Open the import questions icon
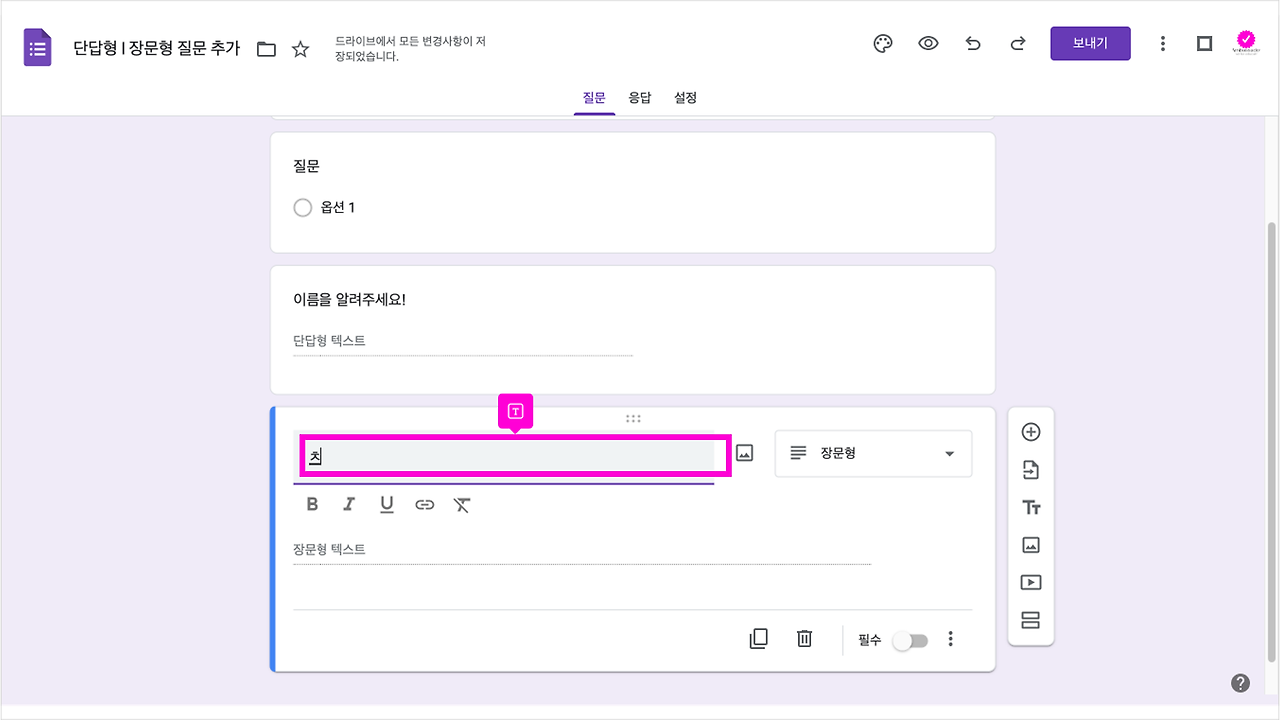Viewport: 1280px width, 720px height. [1030, 469]
